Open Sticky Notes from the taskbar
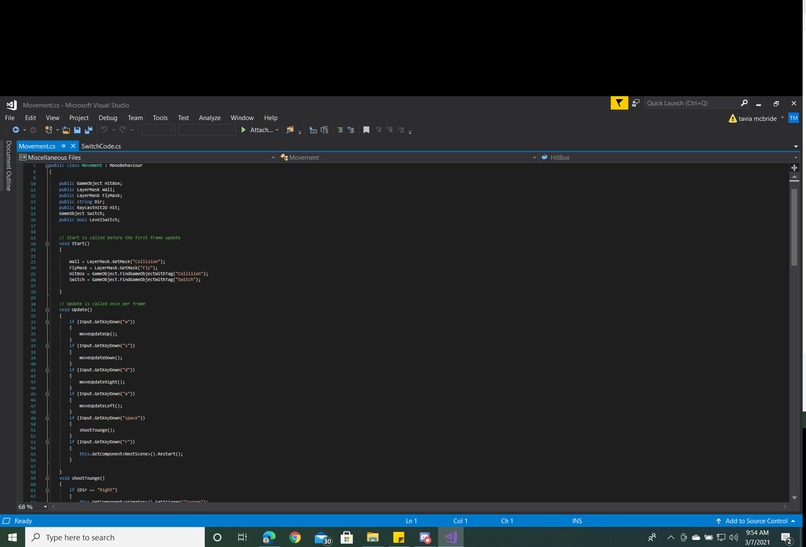The image size is (806, 547). click(398, 537)
